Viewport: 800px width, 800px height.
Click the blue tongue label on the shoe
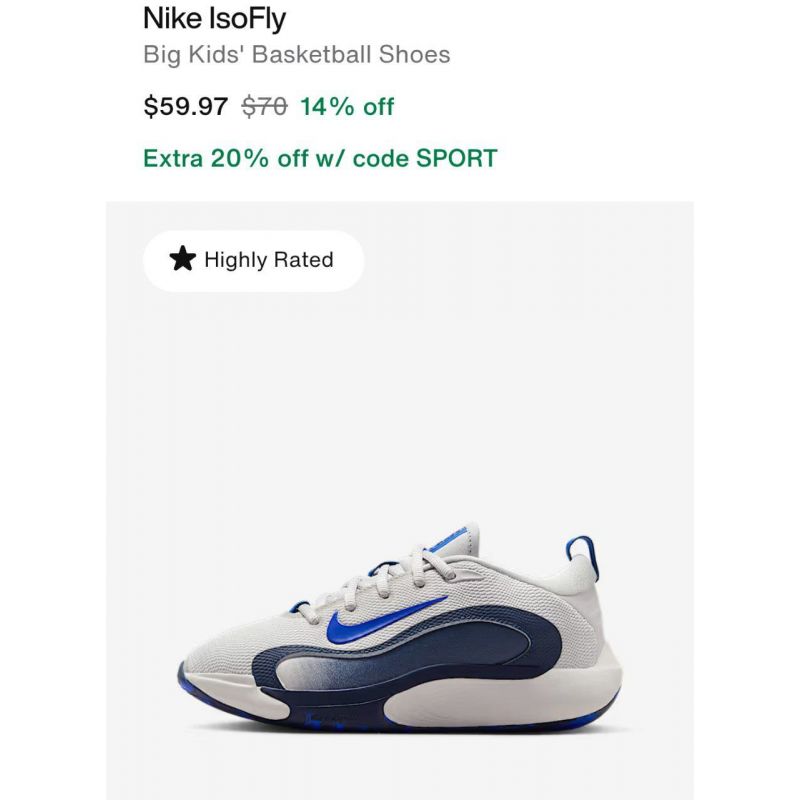click(x=448, y=540)
